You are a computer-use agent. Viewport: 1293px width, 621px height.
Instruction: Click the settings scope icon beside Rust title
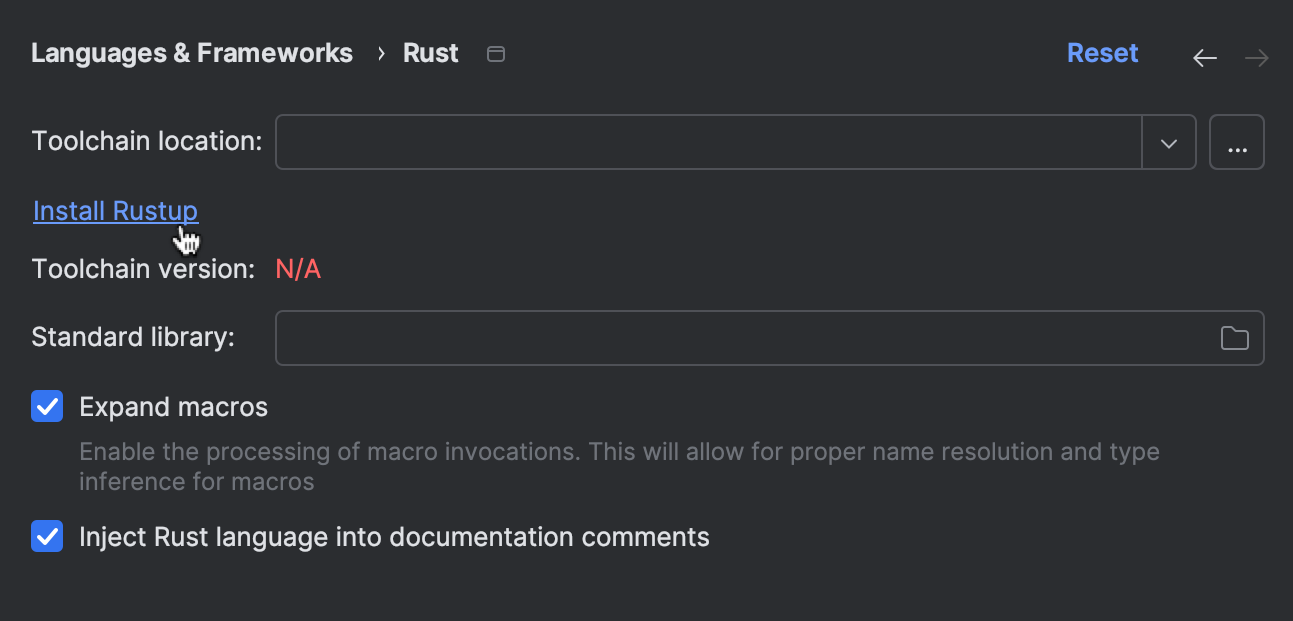(495, 54)
